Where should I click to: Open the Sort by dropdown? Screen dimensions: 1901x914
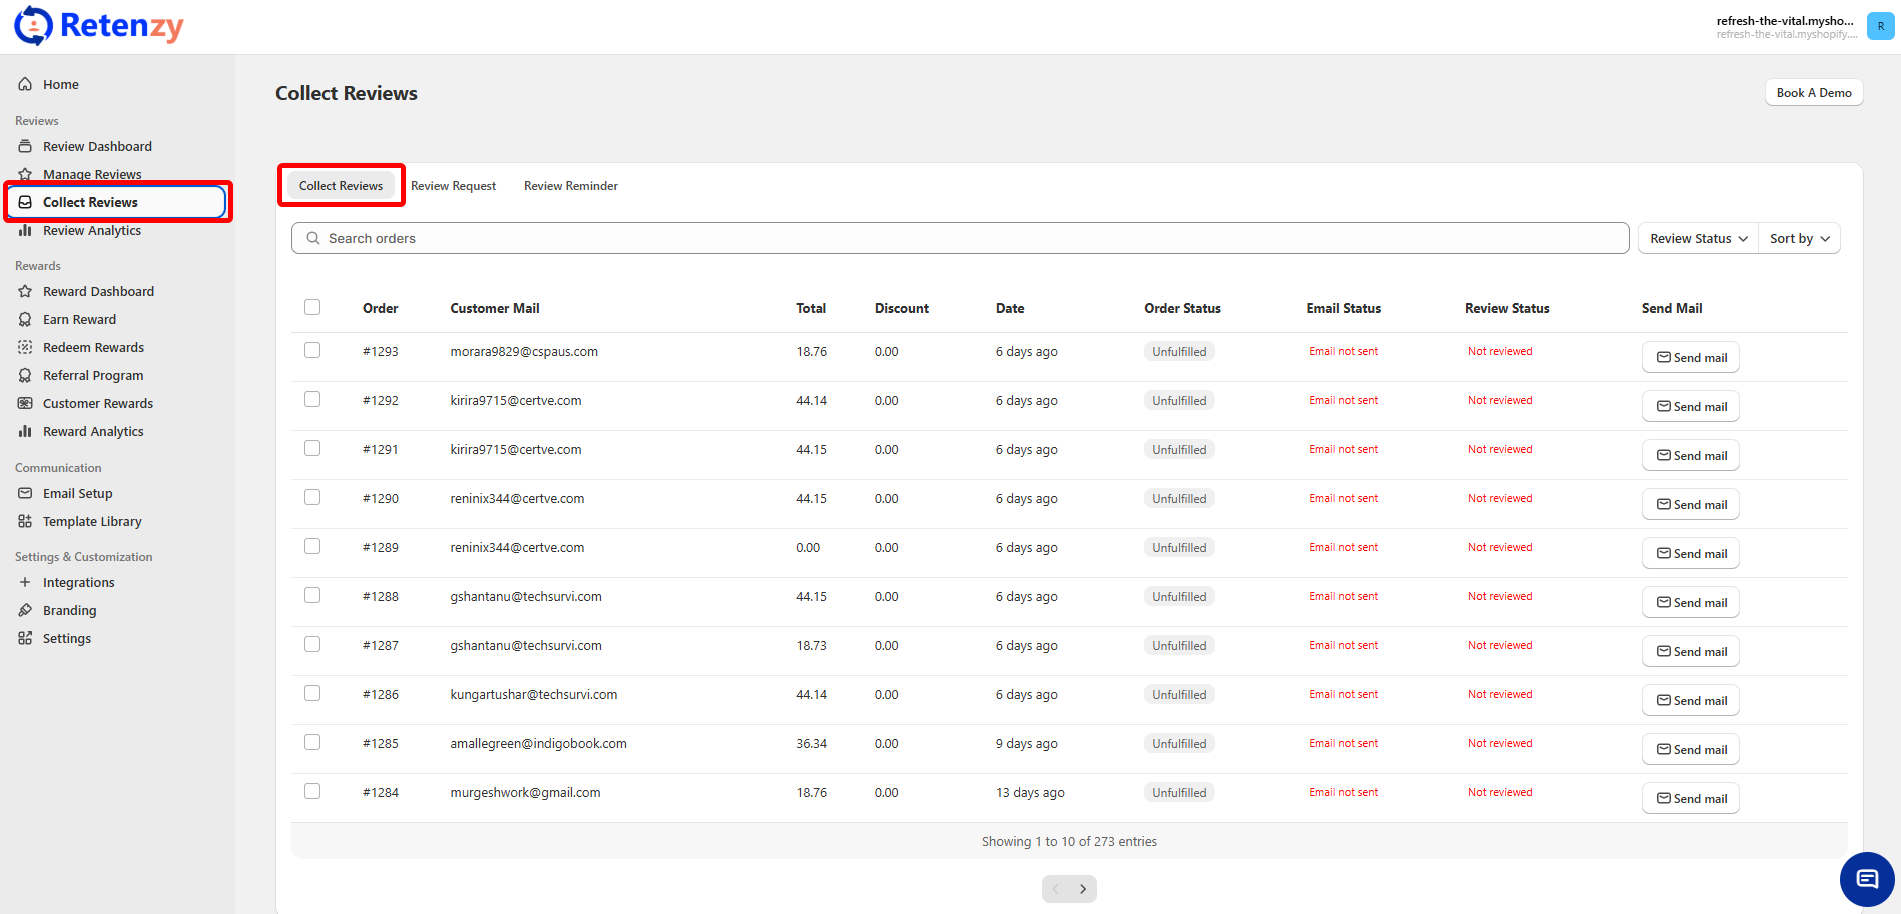(1799, 238)
